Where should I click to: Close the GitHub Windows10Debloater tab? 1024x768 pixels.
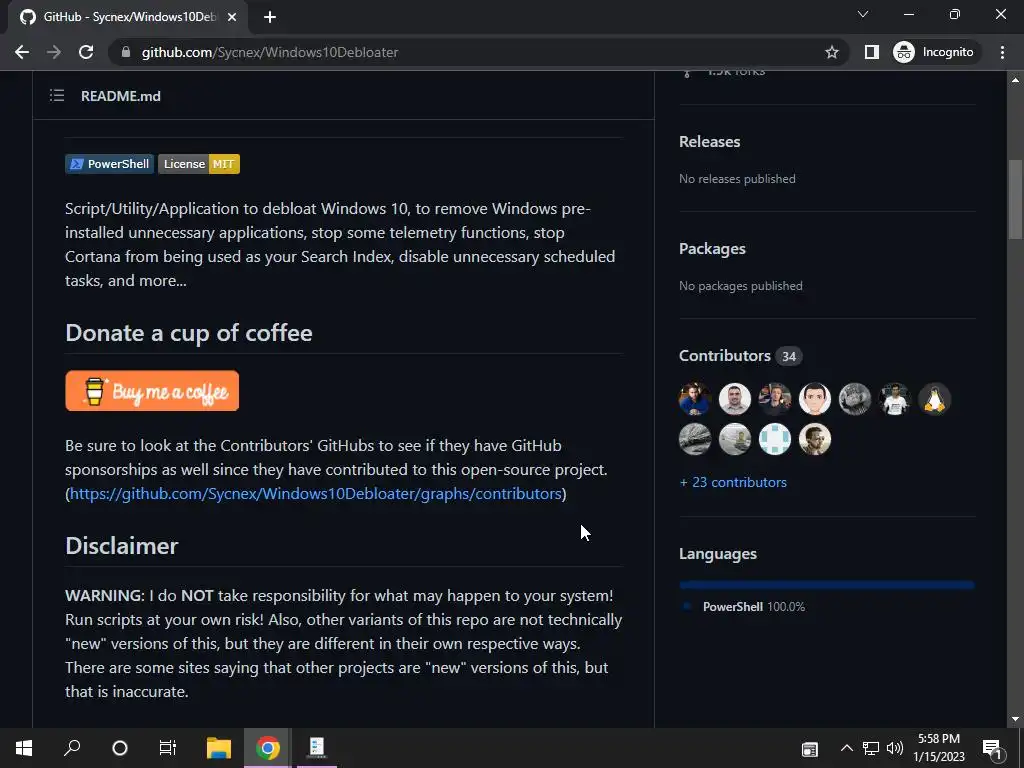231,17
